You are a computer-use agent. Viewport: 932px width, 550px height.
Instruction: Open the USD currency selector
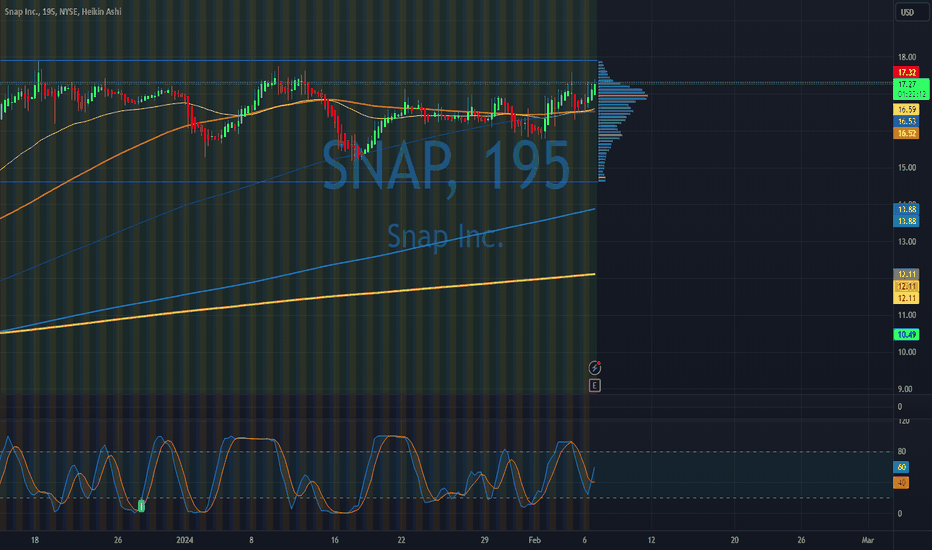coord(911,12)
